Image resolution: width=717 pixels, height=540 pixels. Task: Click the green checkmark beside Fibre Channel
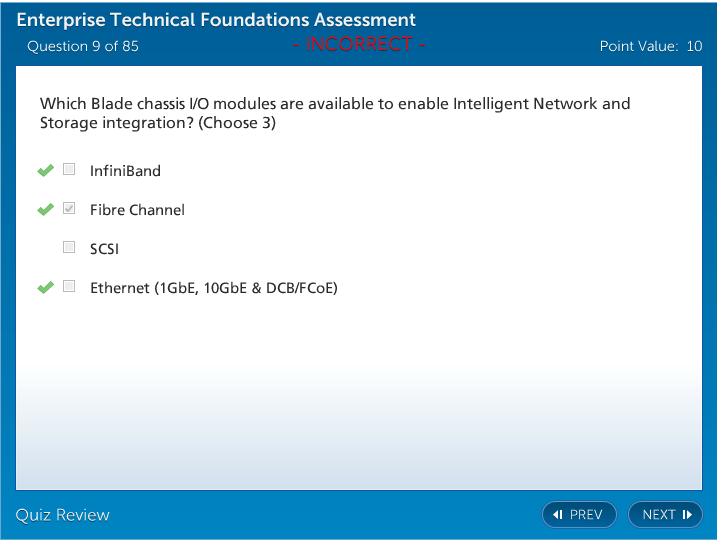click(x=45, y=210)
